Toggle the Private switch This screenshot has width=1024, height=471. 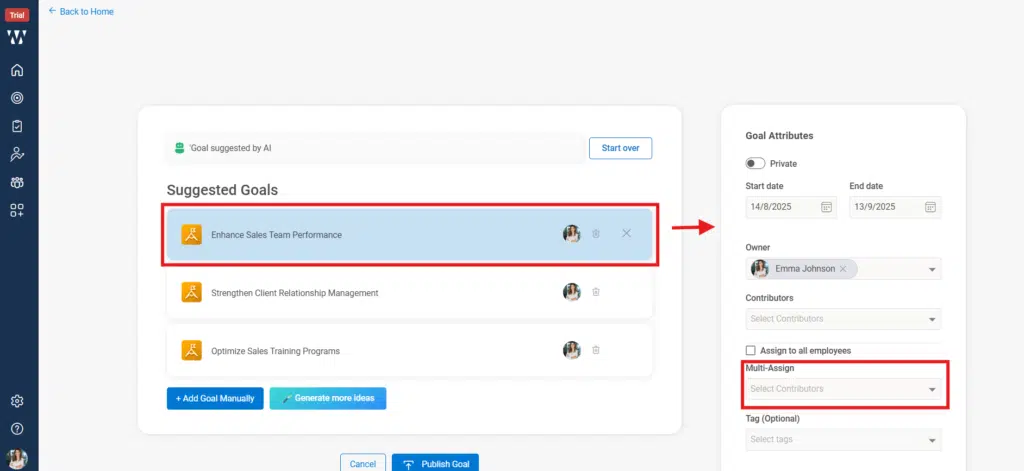755,163
